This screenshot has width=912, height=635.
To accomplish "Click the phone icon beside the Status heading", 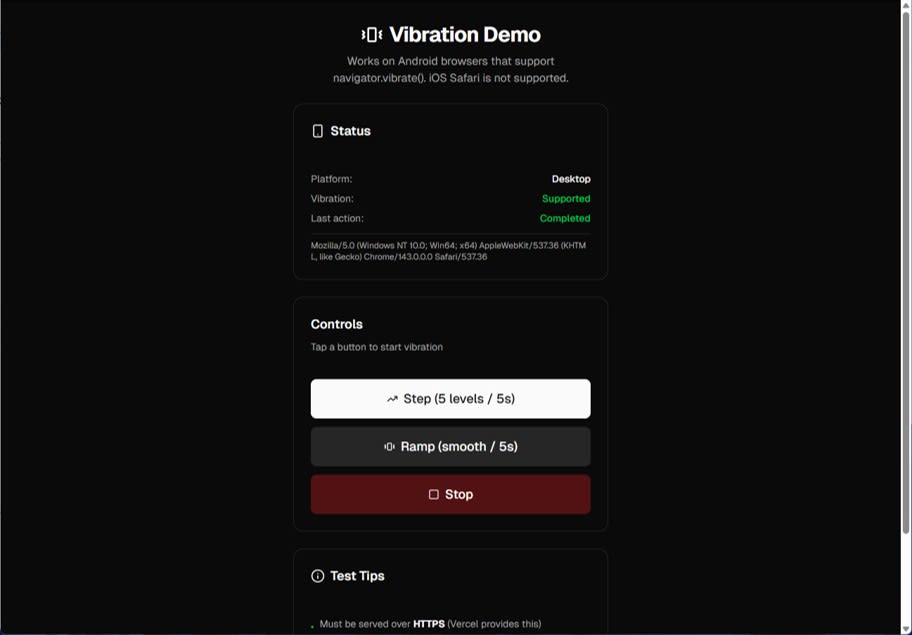I will pyautogui.click(x=318, y=130).
